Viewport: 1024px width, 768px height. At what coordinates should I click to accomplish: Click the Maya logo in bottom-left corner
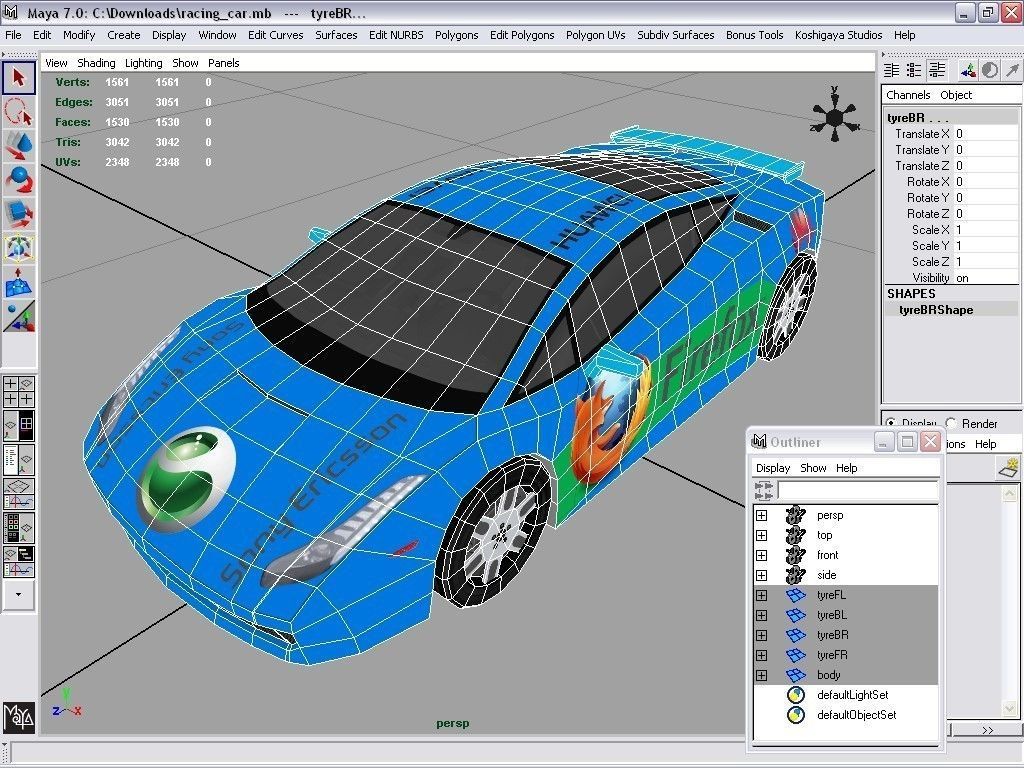19,717
